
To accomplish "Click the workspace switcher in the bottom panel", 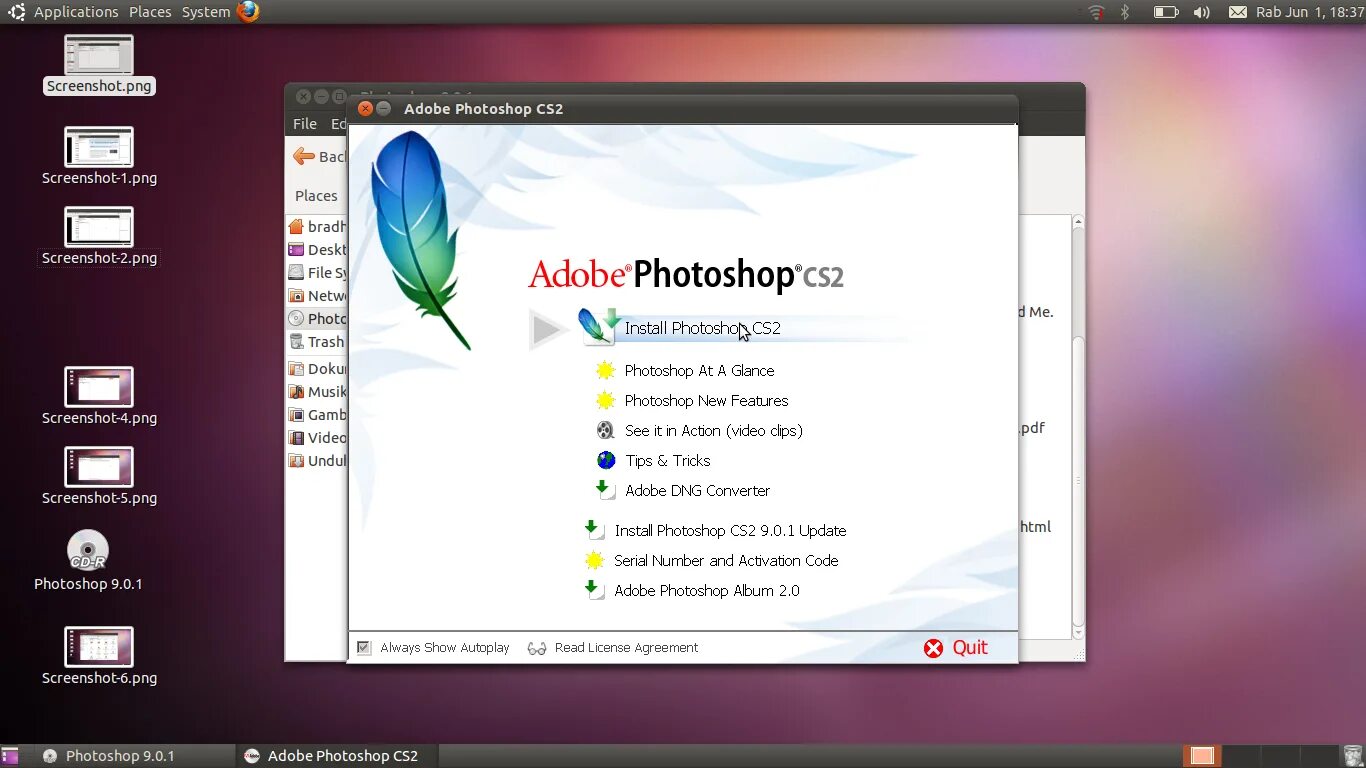I will (x=1260, y=756).
